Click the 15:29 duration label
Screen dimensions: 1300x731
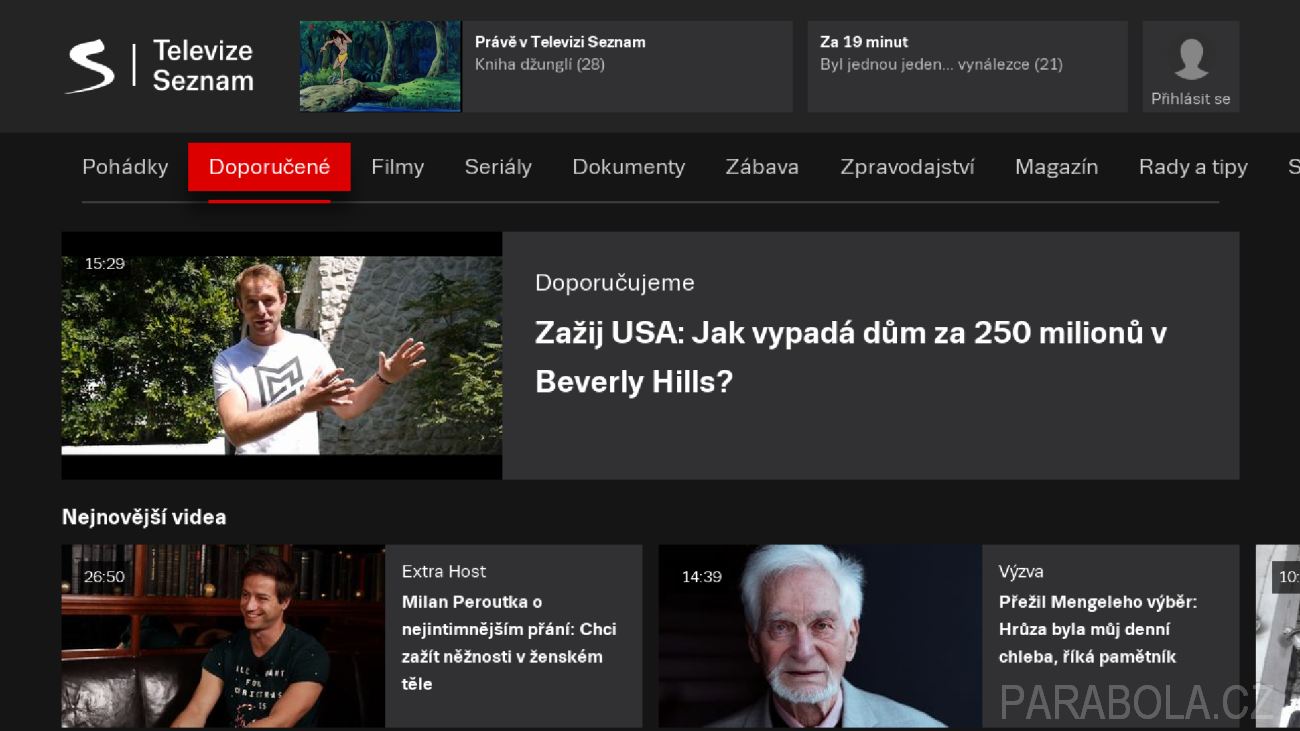(x=104, y=264)
